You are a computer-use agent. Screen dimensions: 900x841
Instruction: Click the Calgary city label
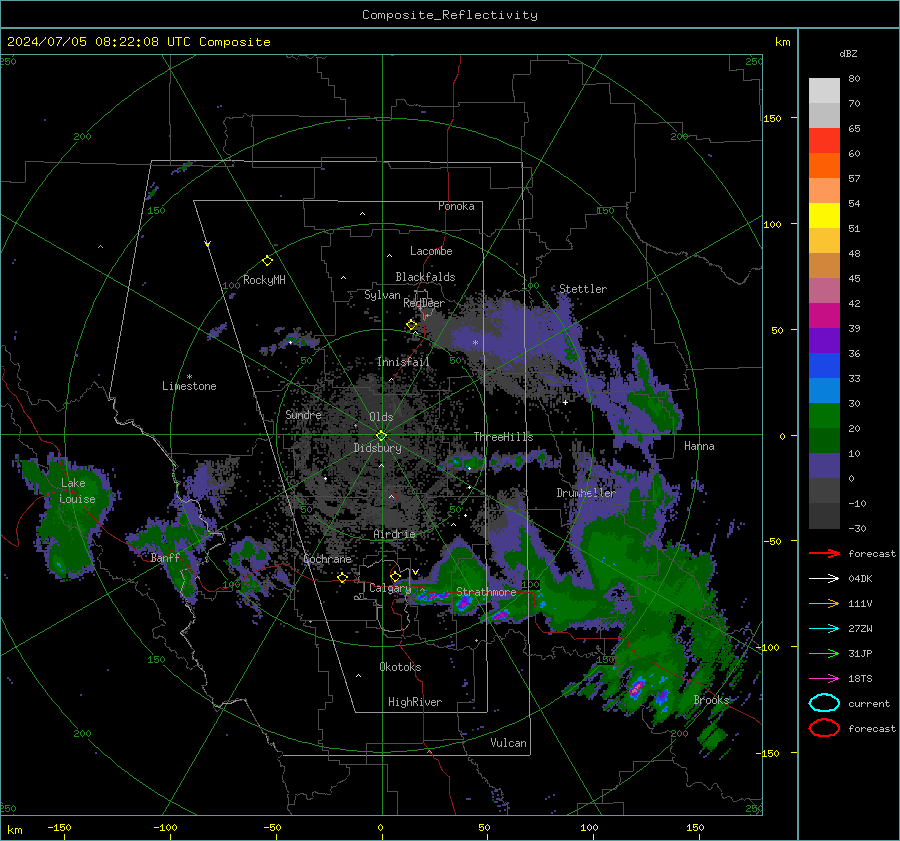[390, 588]
